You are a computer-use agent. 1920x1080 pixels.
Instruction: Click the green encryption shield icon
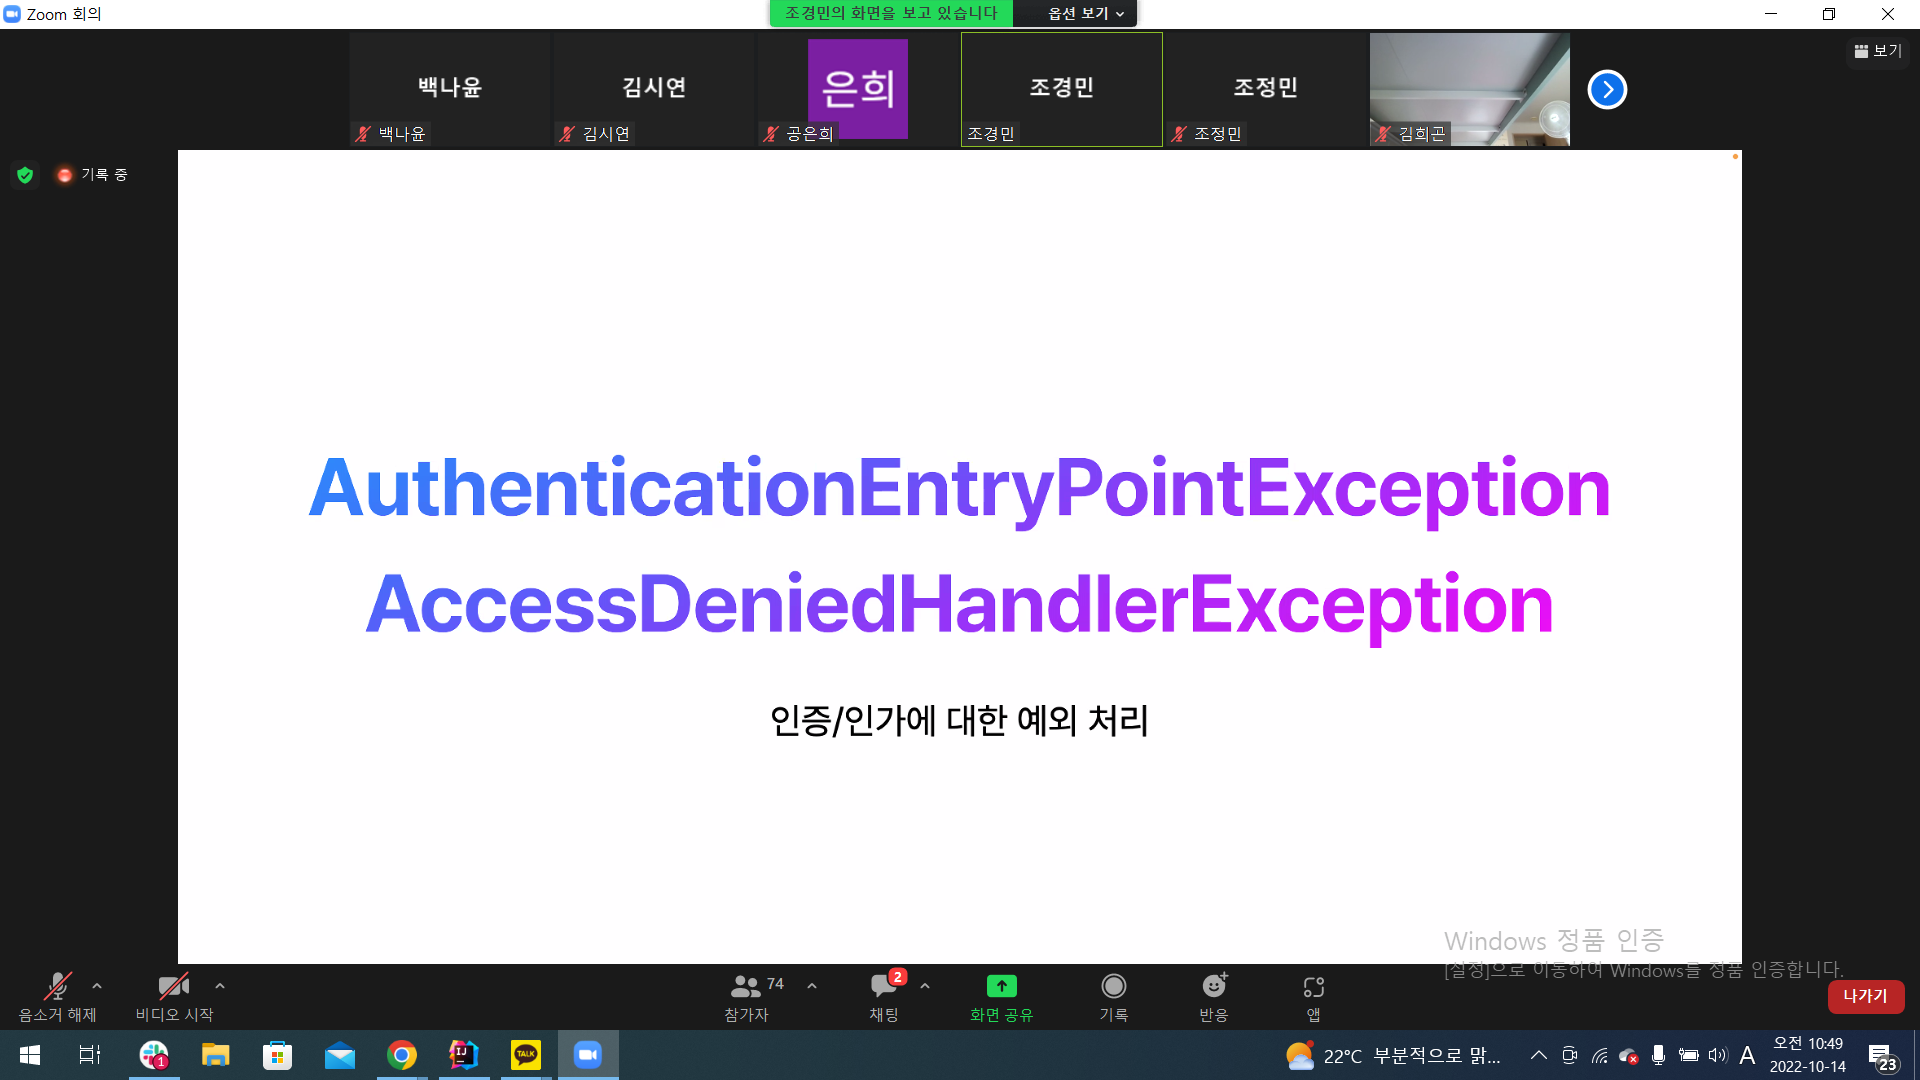(25, 175)
